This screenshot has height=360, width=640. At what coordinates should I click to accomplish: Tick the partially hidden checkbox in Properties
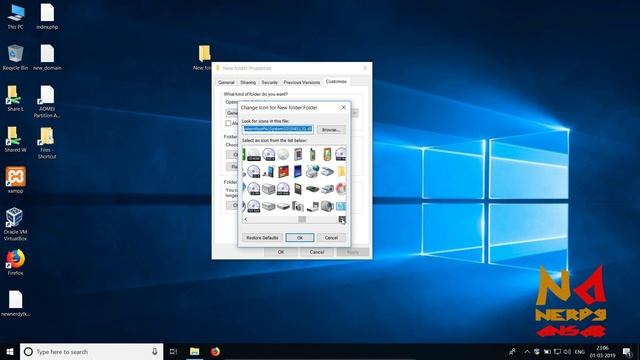click(x=228, y=123)
